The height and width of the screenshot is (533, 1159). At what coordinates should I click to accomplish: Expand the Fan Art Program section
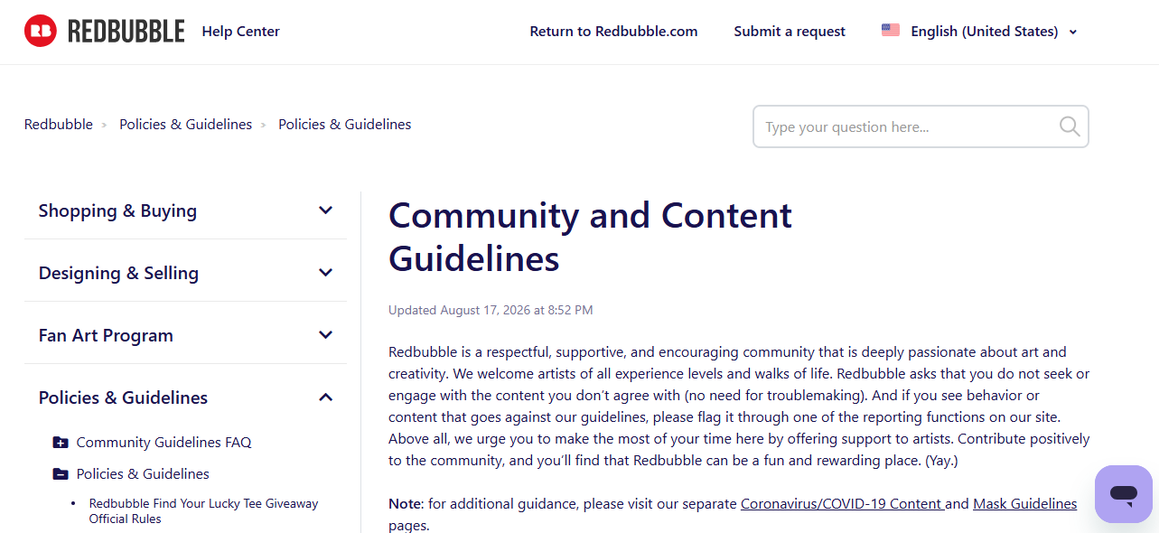click(x=185, y=335)
